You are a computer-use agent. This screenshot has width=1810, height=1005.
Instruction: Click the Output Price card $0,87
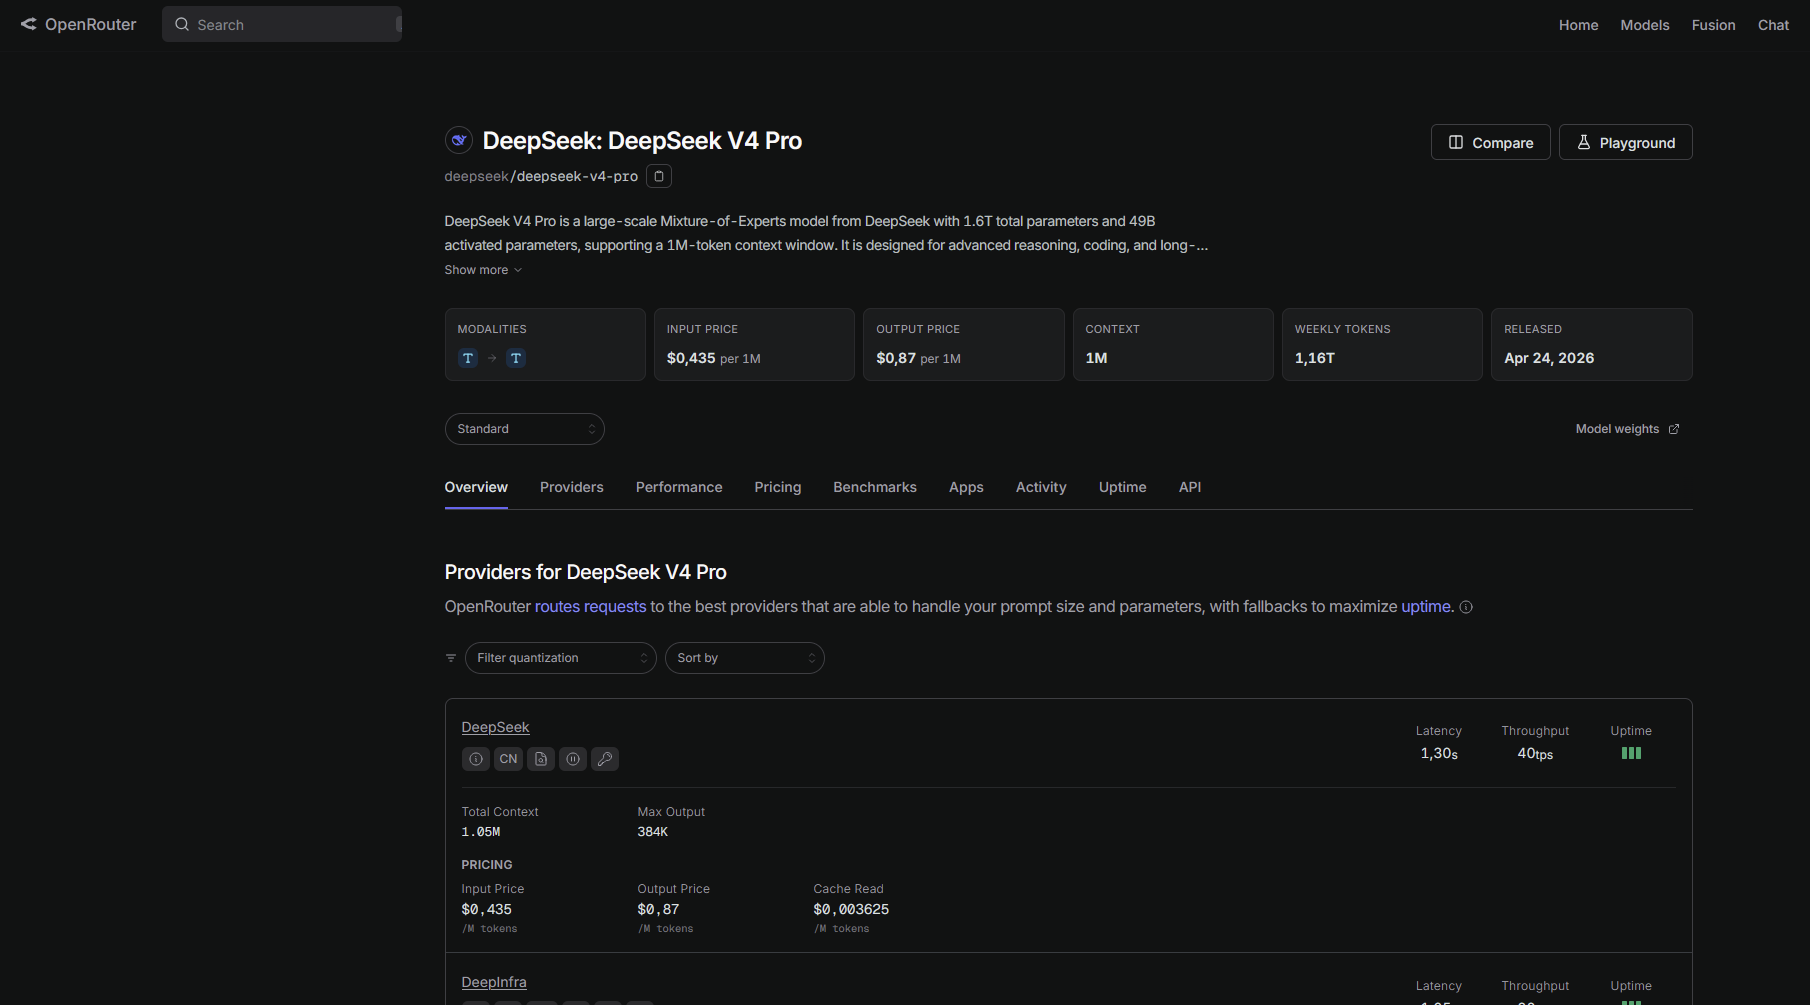(x=964, y=344)
